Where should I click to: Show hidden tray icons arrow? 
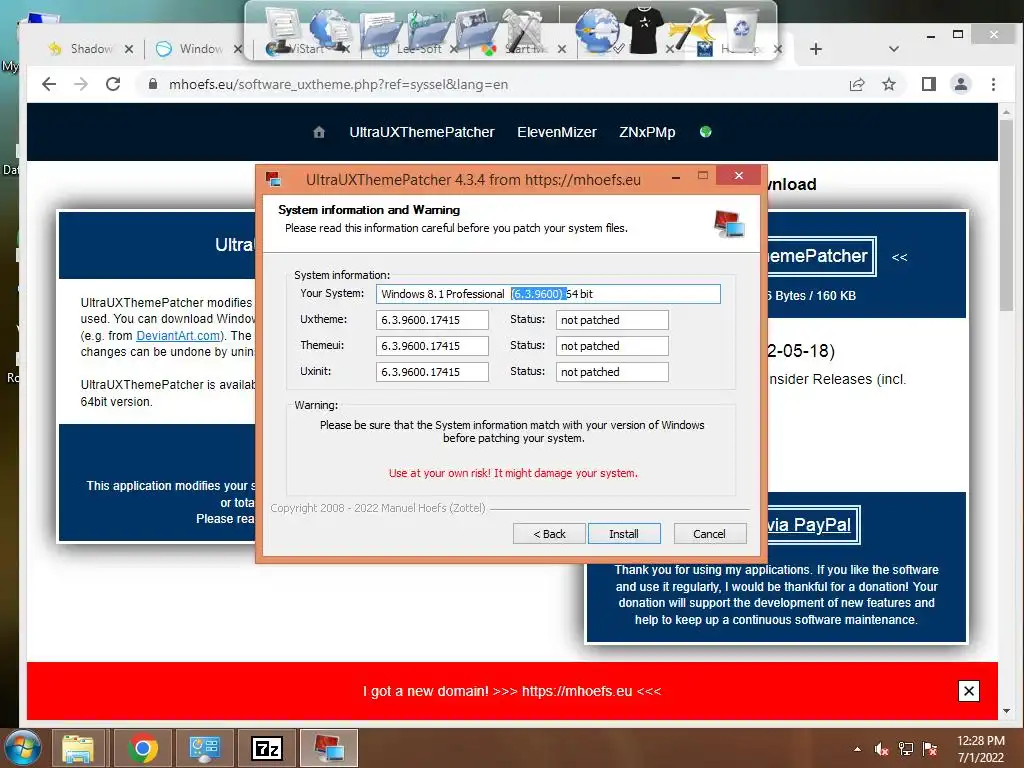857,749
